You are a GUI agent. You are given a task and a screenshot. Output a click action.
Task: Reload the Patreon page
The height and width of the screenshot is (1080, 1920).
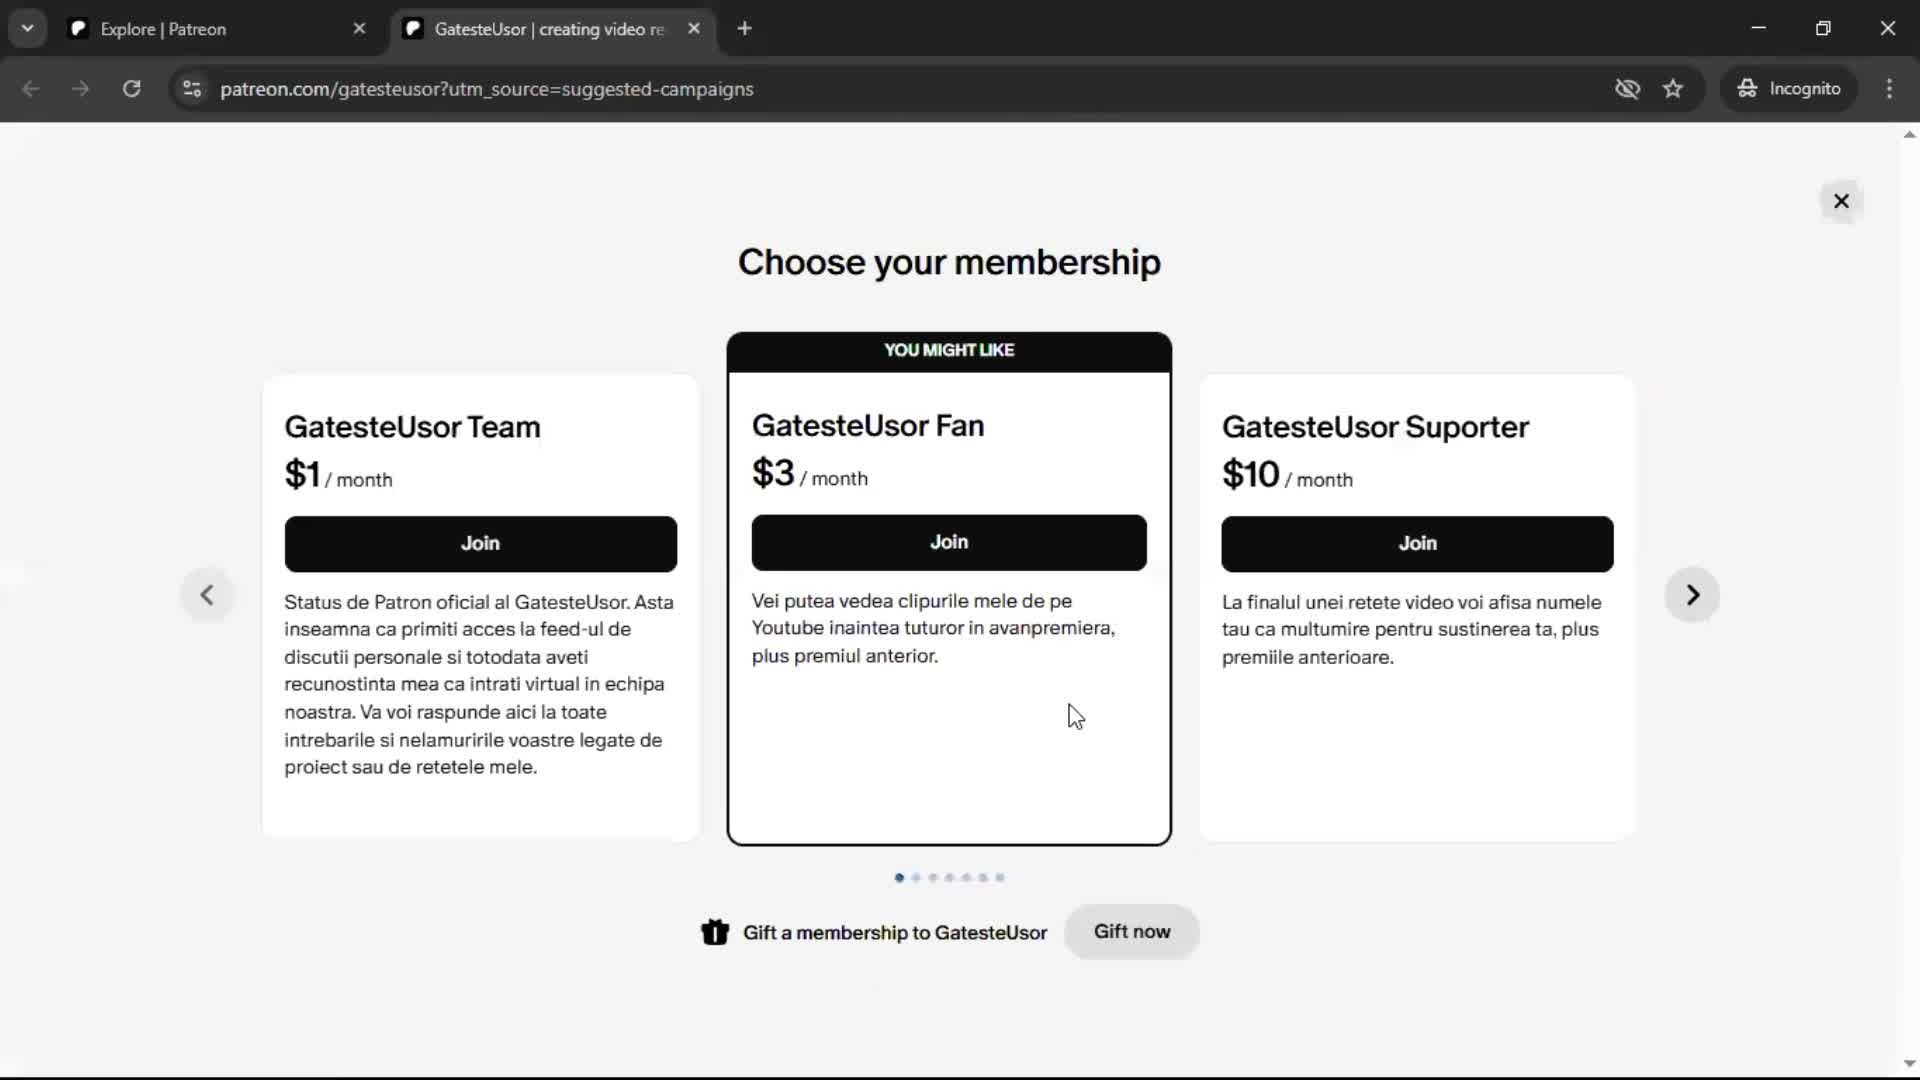(131, 89)
